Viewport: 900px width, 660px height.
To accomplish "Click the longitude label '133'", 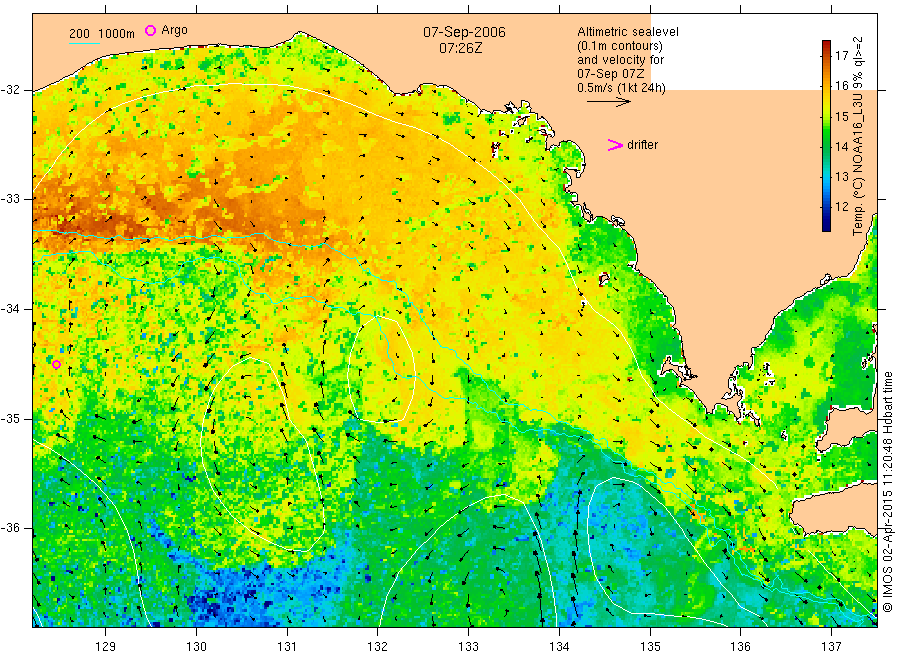I will [x=468, y=647].
